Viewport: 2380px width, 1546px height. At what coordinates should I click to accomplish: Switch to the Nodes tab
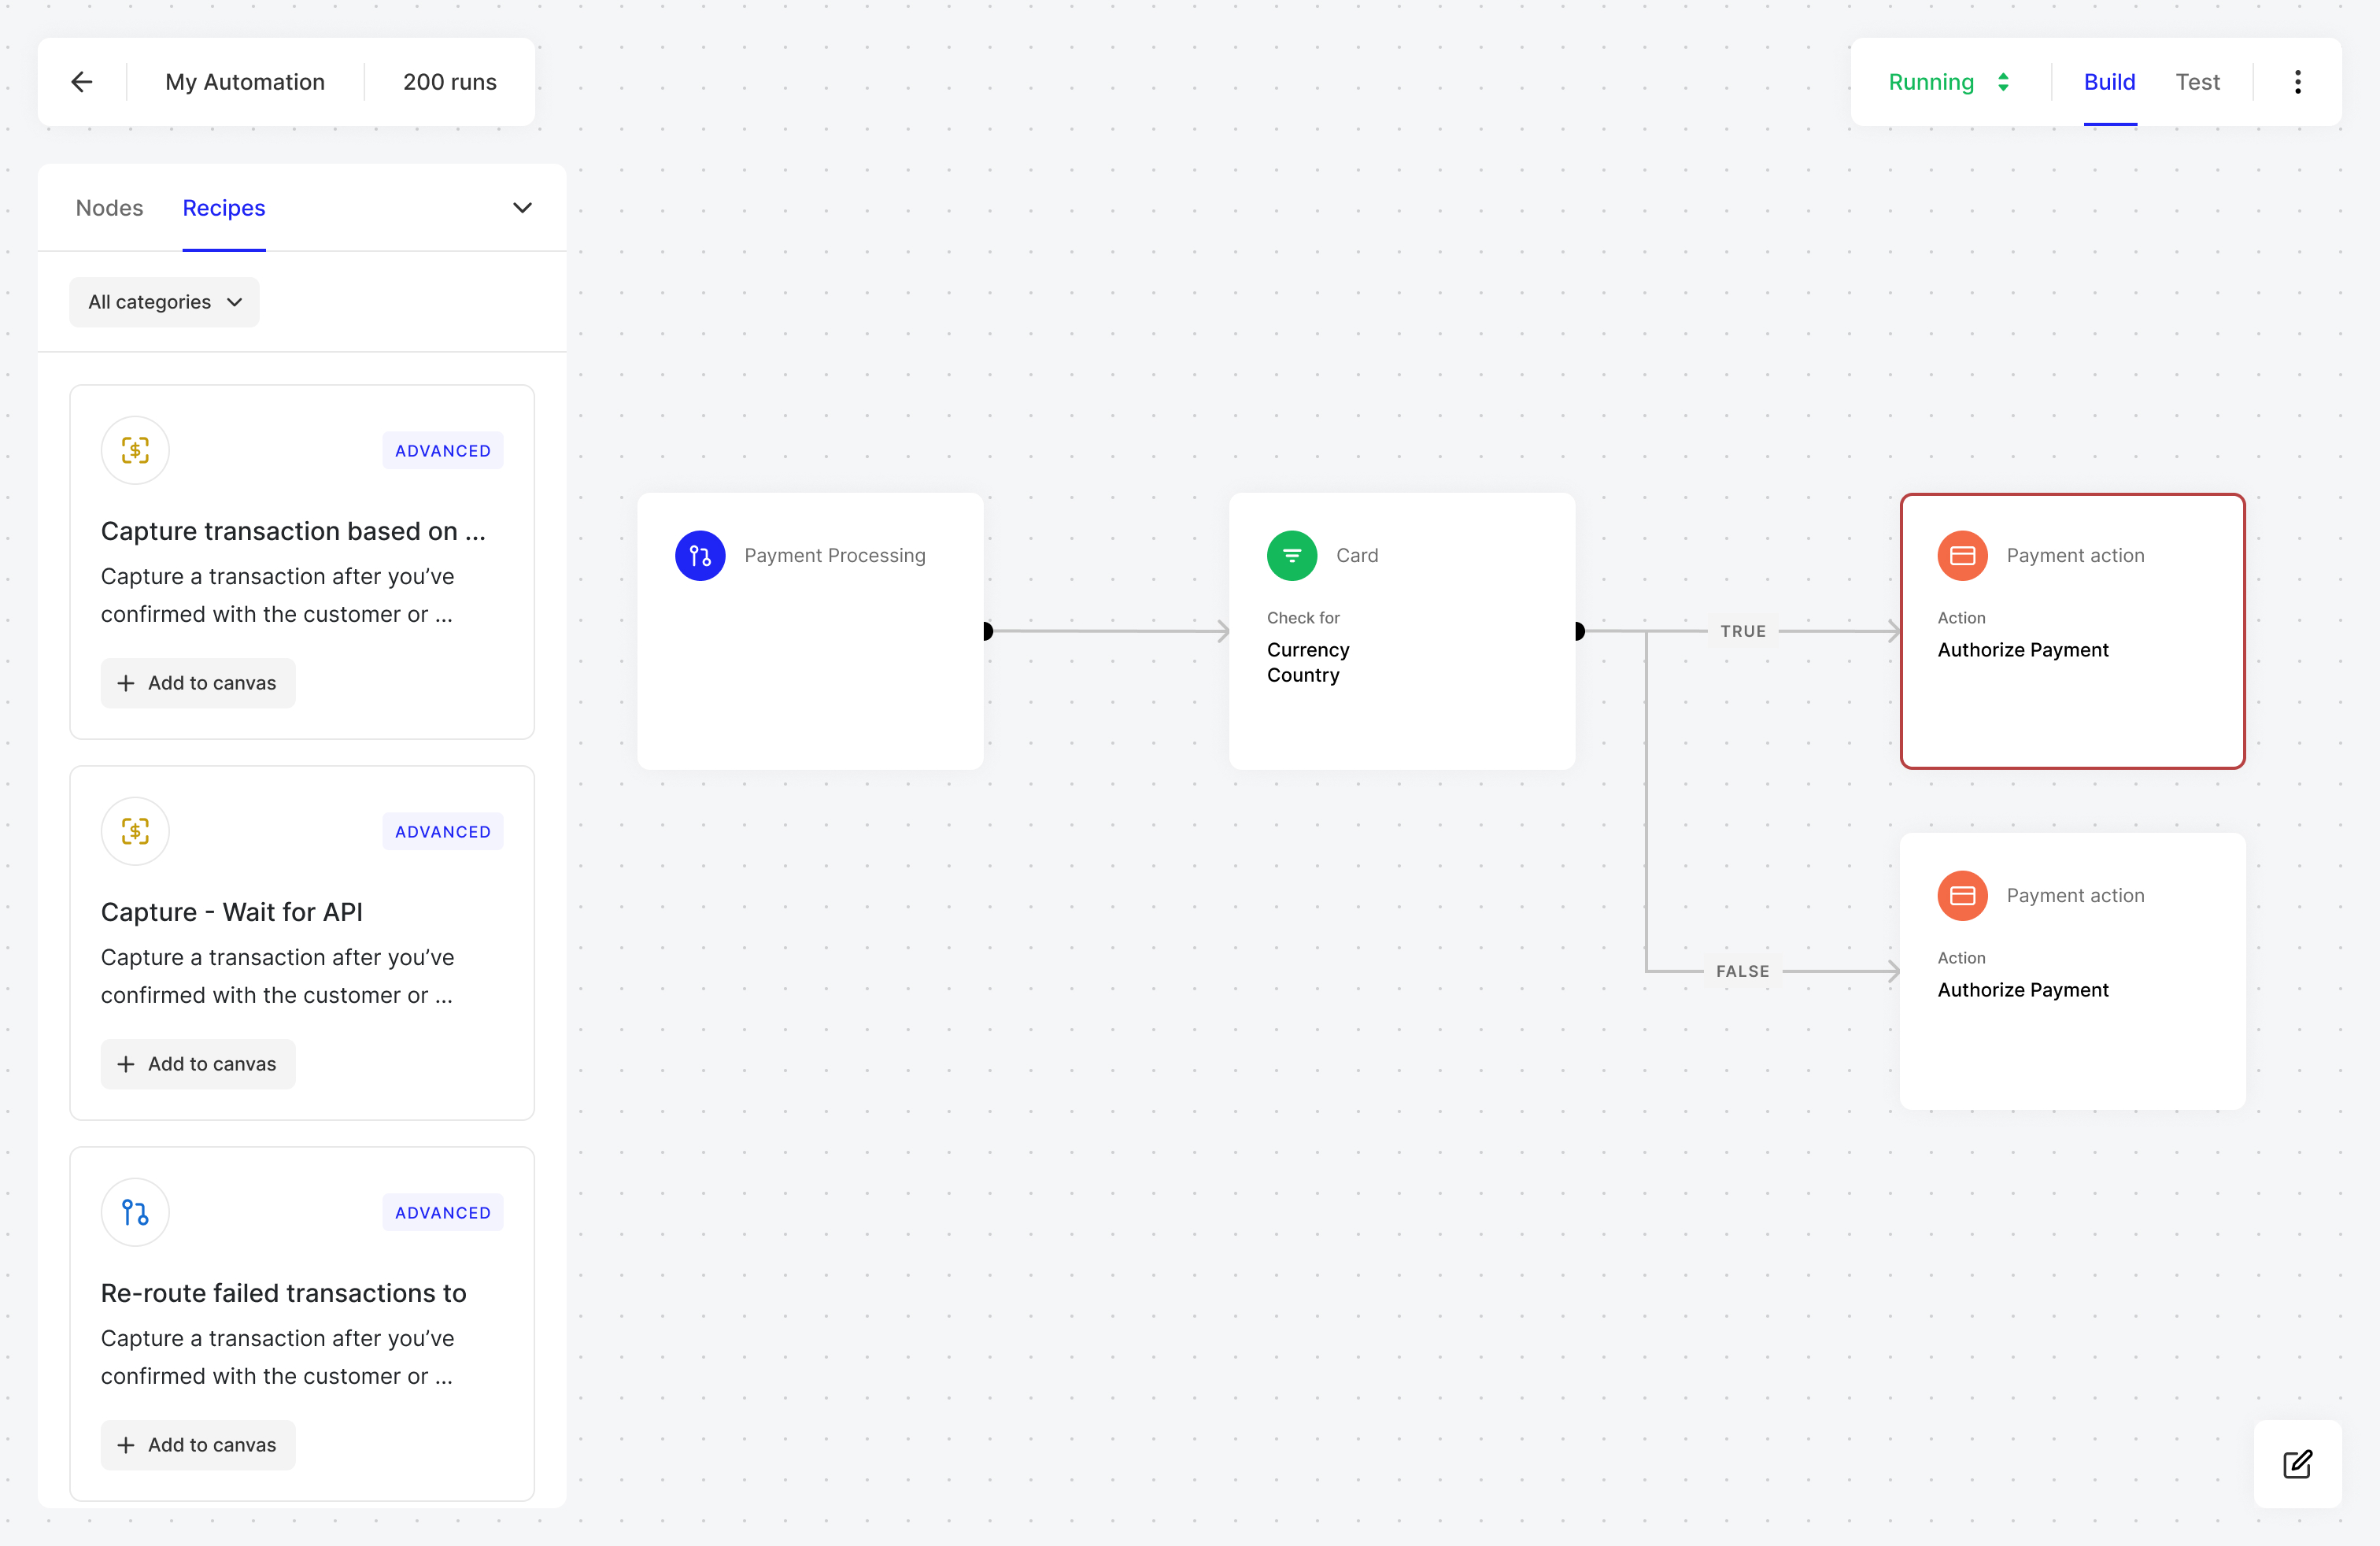point(109,208)
